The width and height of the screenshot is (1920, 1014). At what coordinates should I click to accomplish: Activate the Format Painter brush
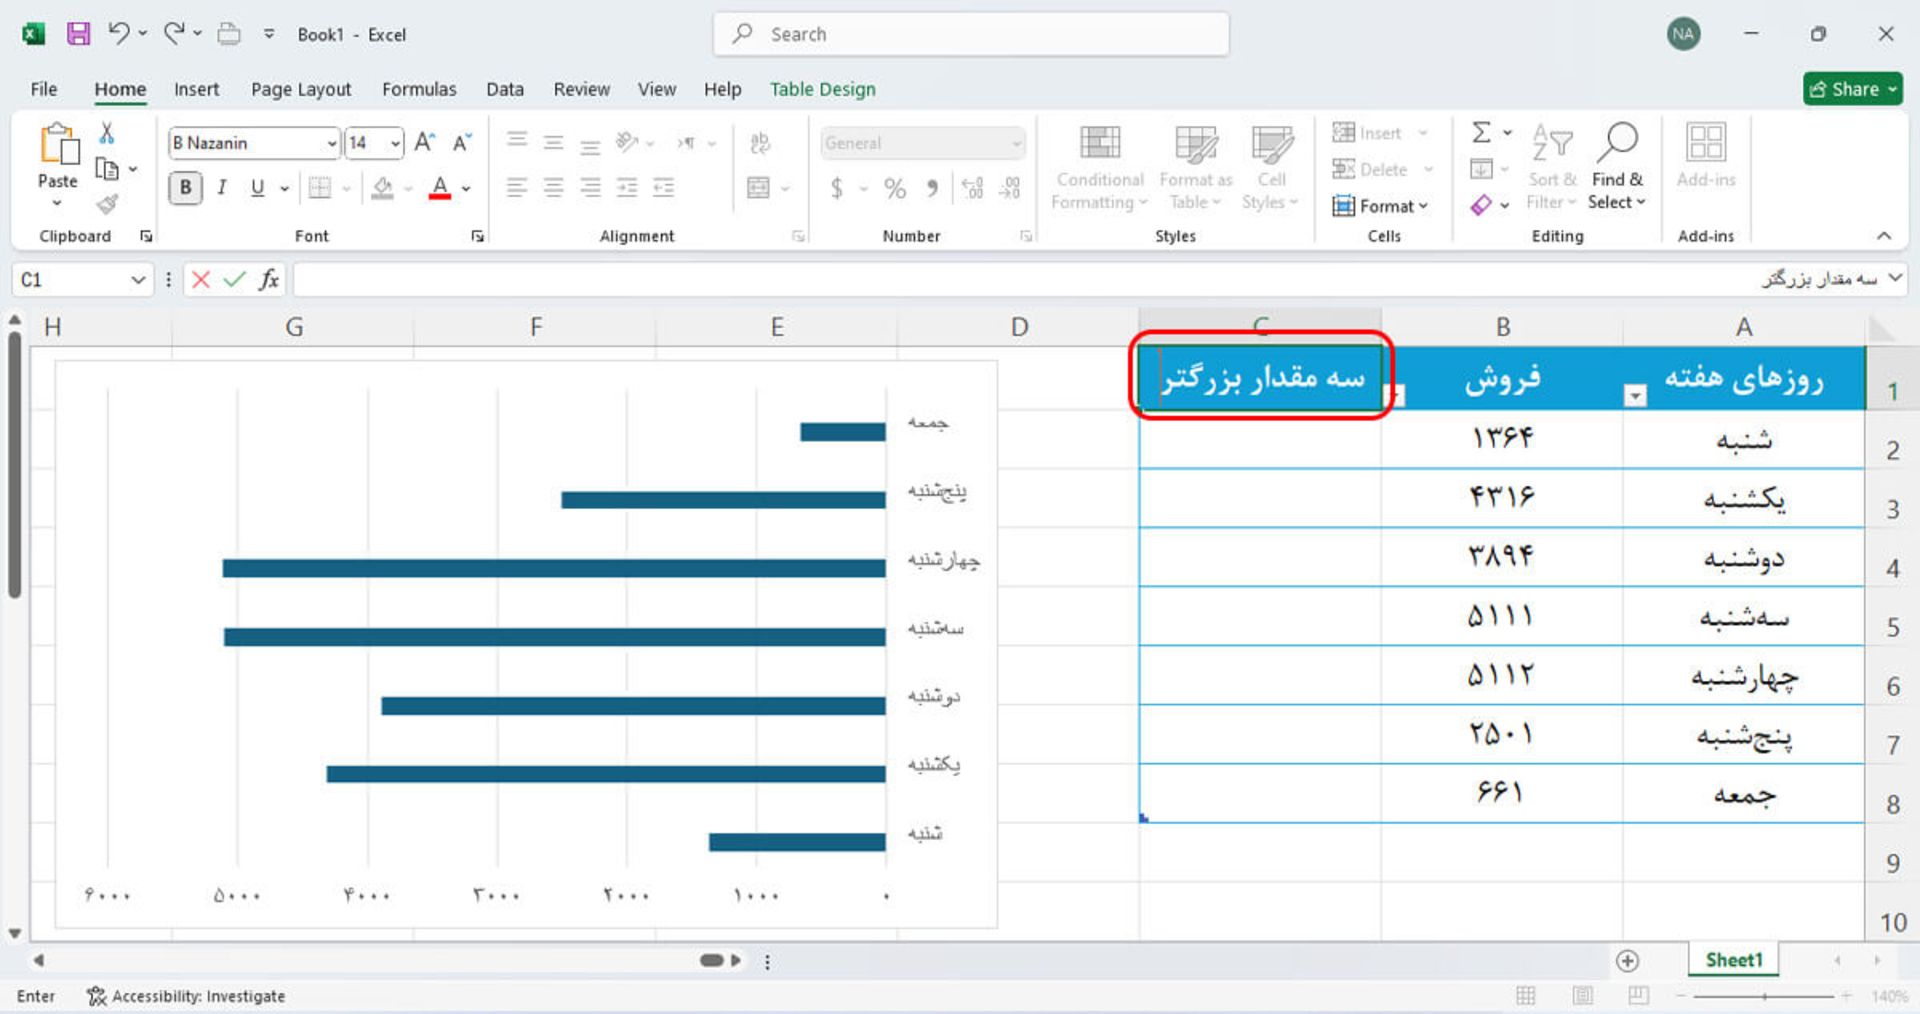coord(107,204)
